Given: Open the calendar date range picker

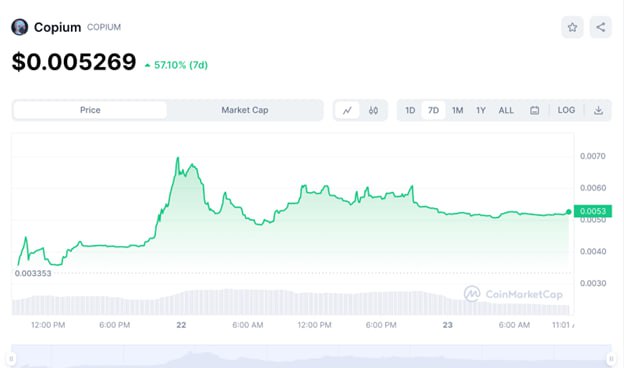Looking at the screenshot, I should click(534, 110).
